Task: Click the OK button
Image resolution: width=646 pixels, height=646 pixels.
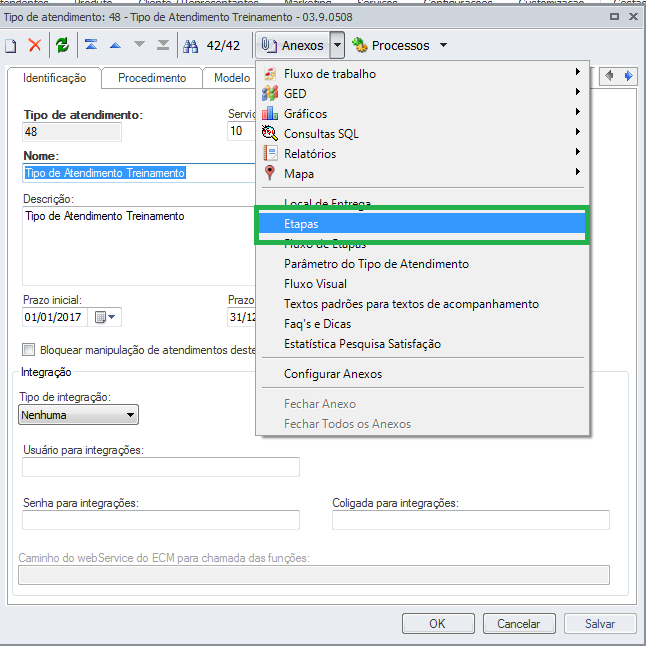Action: (x=438, y=624)
